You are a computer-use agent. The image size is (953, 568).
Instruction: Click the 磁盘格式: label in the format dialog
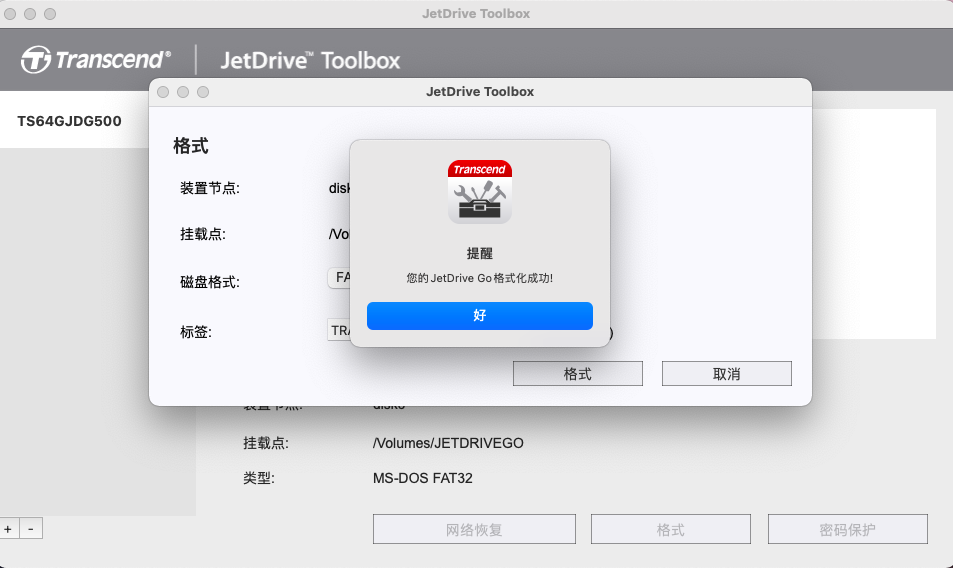pos(210,282)
